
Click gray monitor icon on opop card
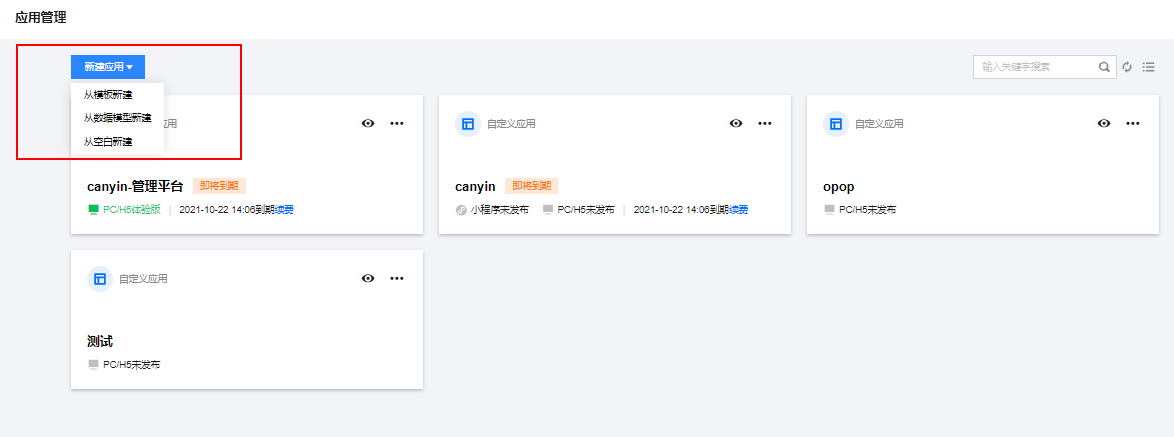(x=830, y=210)
